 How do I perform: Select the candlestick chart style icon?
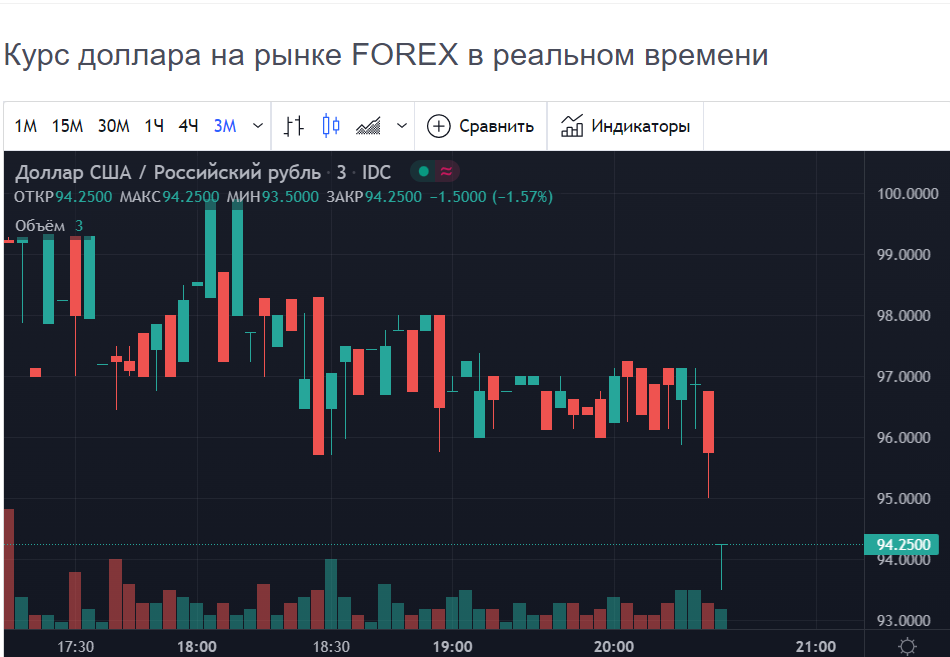click(x=331, y=126)
